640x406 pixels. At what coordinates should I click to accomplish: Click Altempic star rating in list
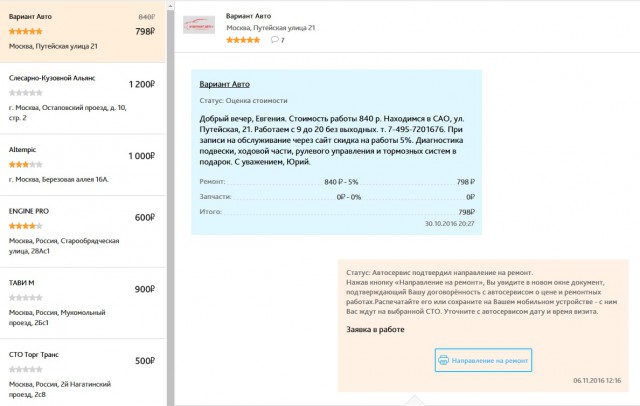pyautogui.click(x=26, y=164)
